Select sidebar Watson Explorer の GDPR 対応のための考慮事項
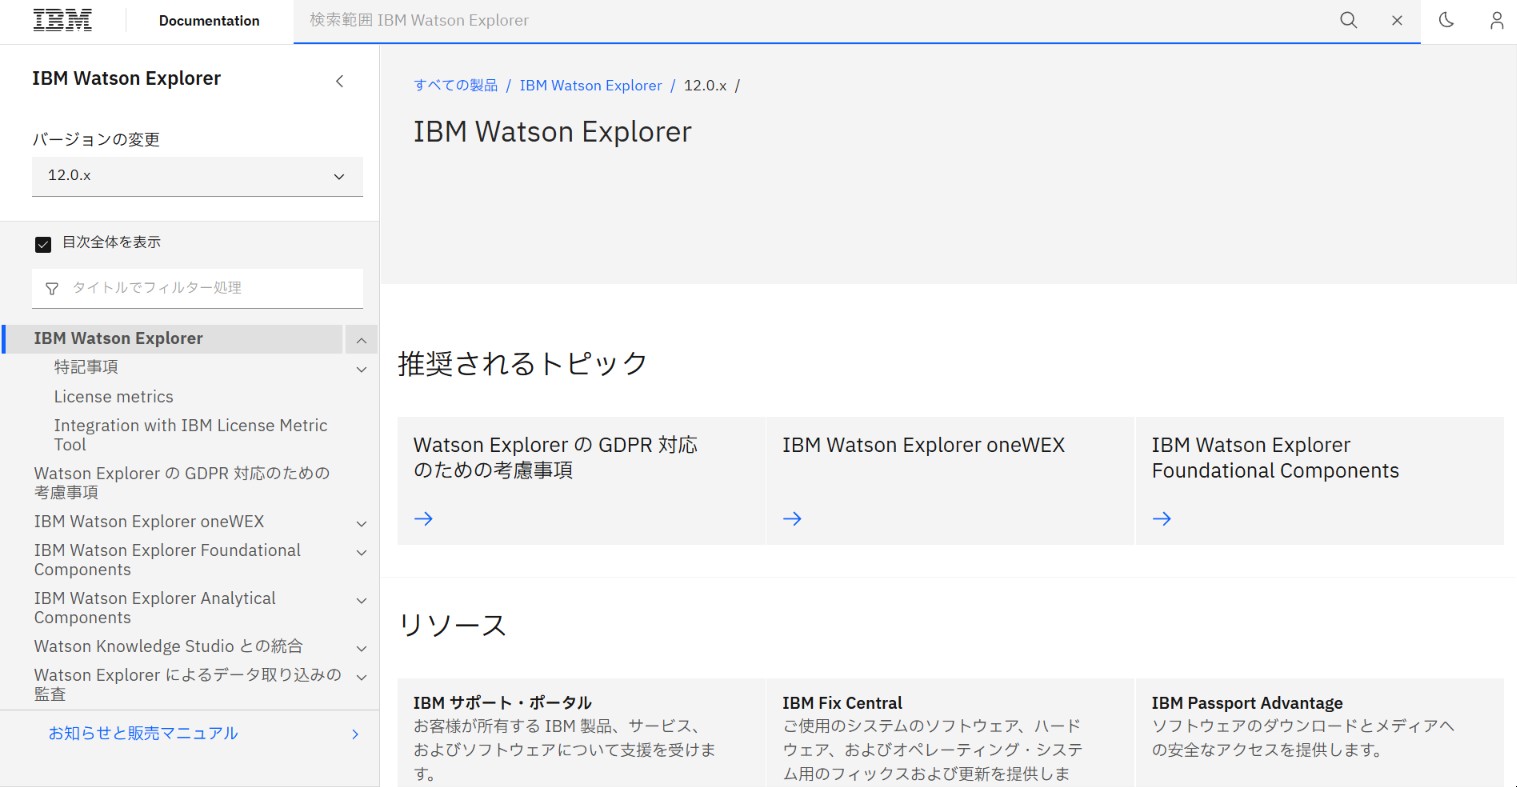The image size is (1517, 787). click(182, 483)
